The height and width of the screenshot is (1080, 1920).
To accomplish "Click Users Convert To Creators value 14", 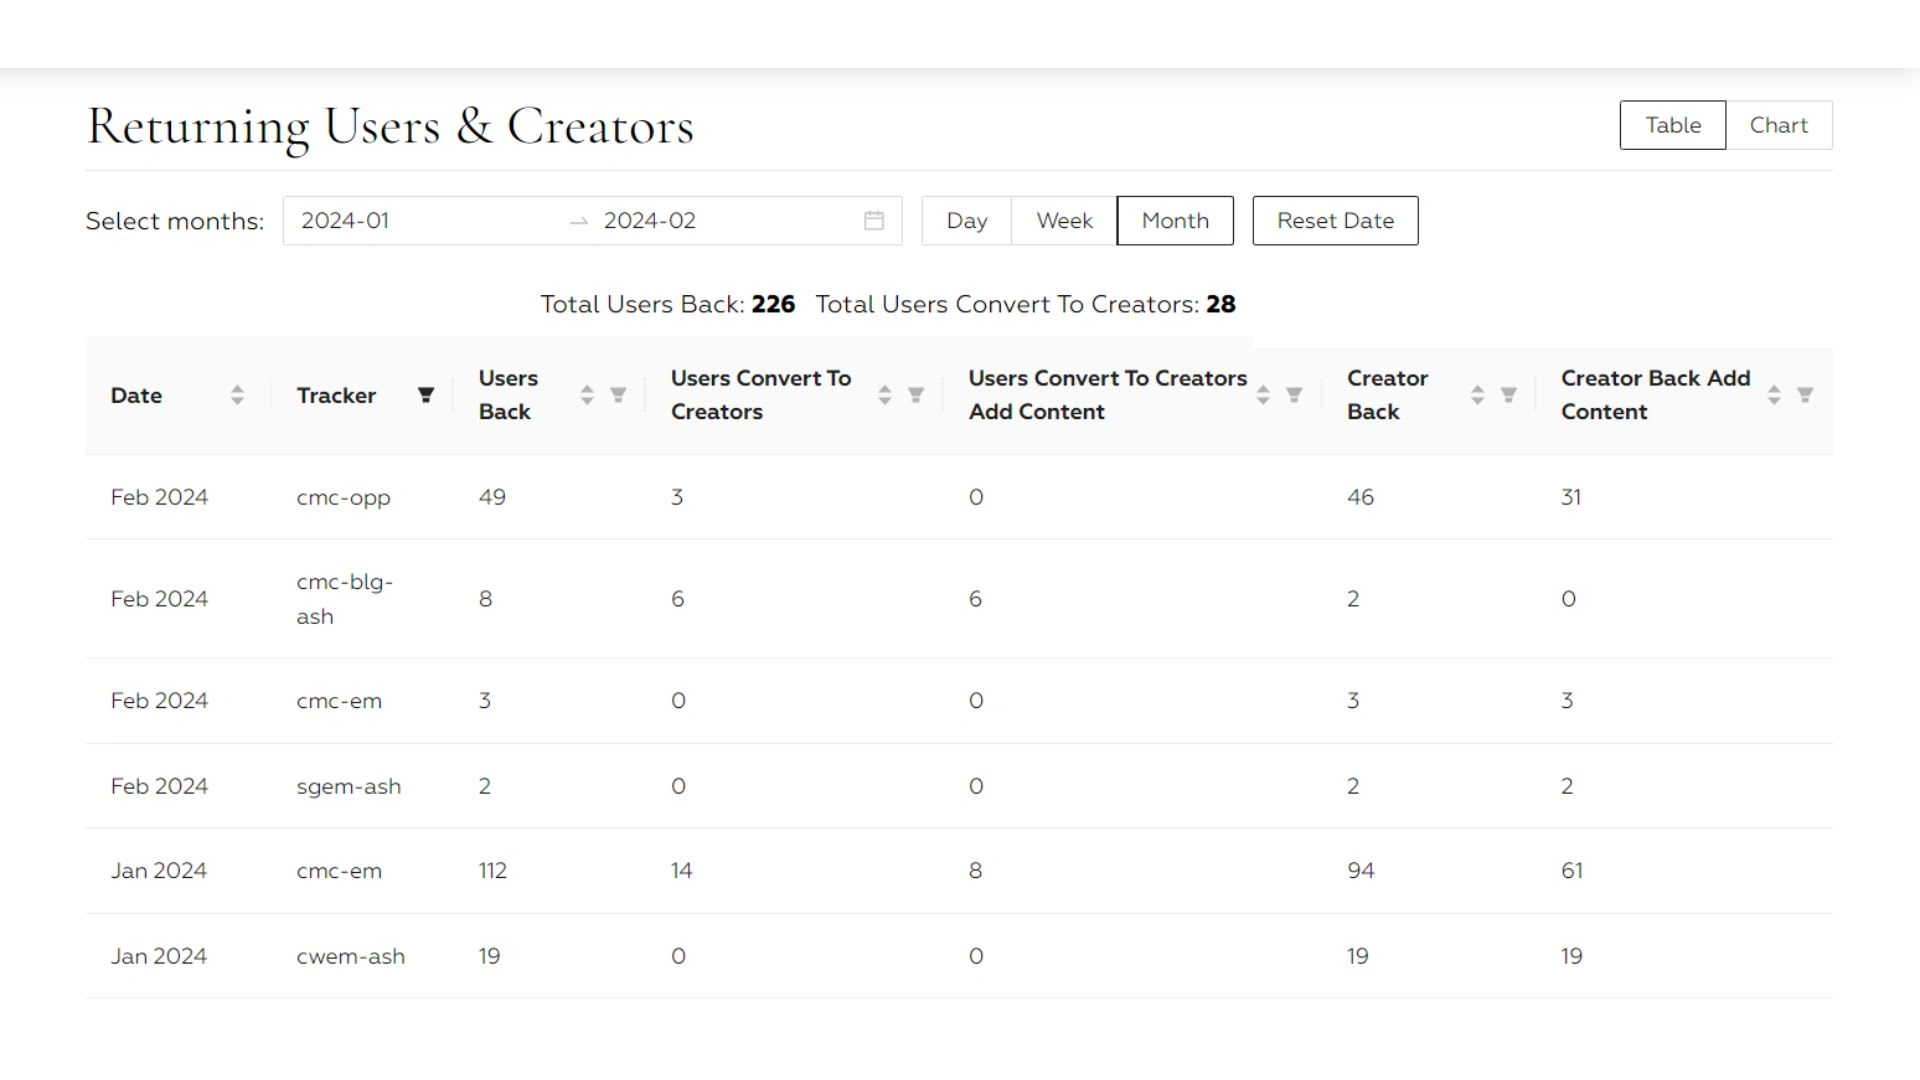I will [681, 871].
